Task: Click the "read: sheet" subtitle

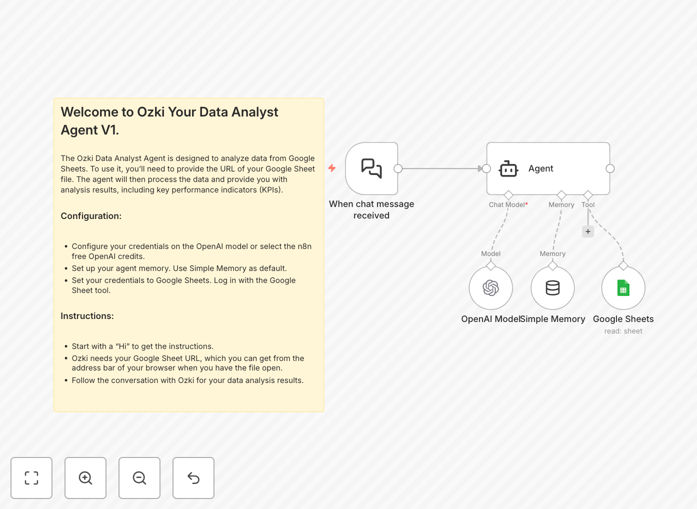Action: [623, 331]
